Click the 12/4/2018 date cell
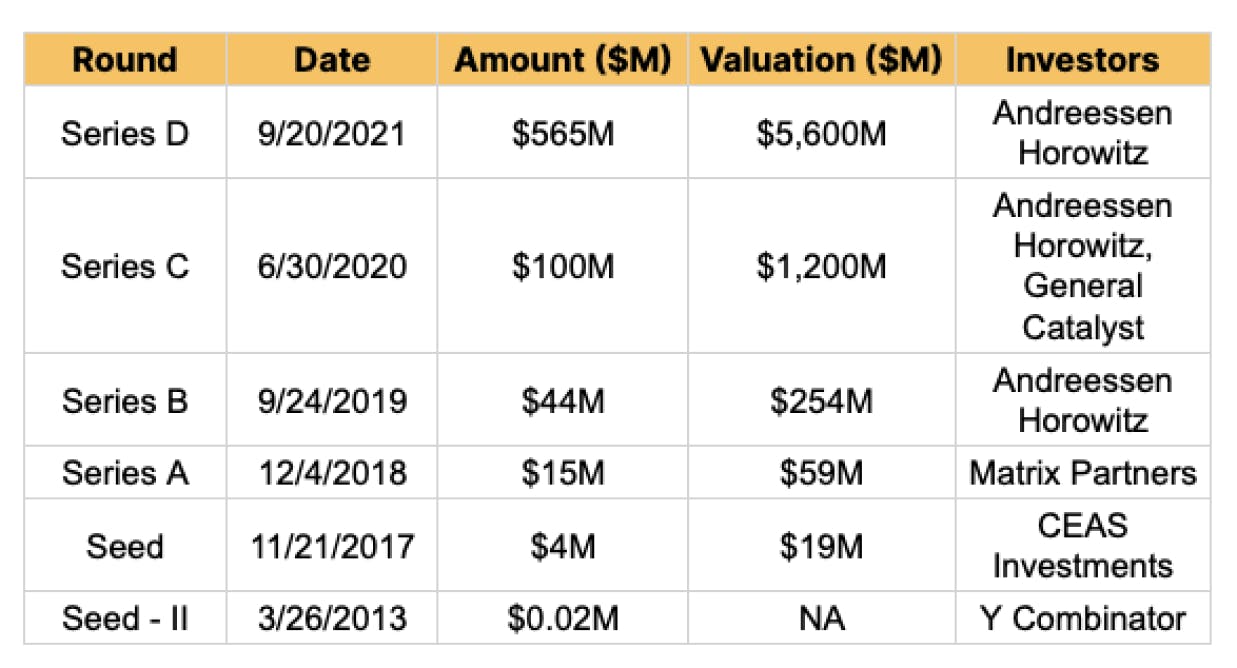Viewport: 1237px width, 668px height. coord(332,473)
